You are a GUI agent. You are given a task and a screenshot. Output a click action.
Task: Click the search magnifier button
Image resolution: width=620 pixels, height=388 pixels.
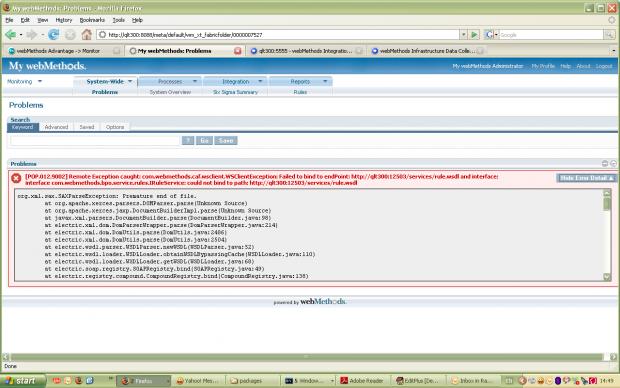(609, 35)
